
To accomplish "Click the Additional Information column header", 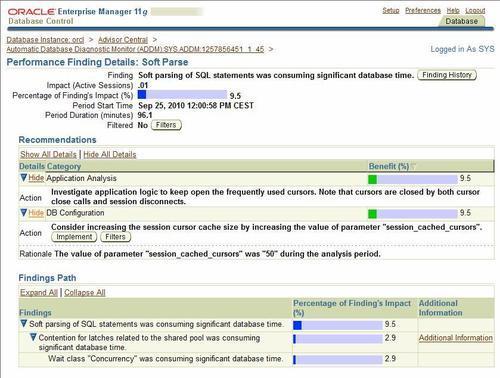I will [440, 308].
